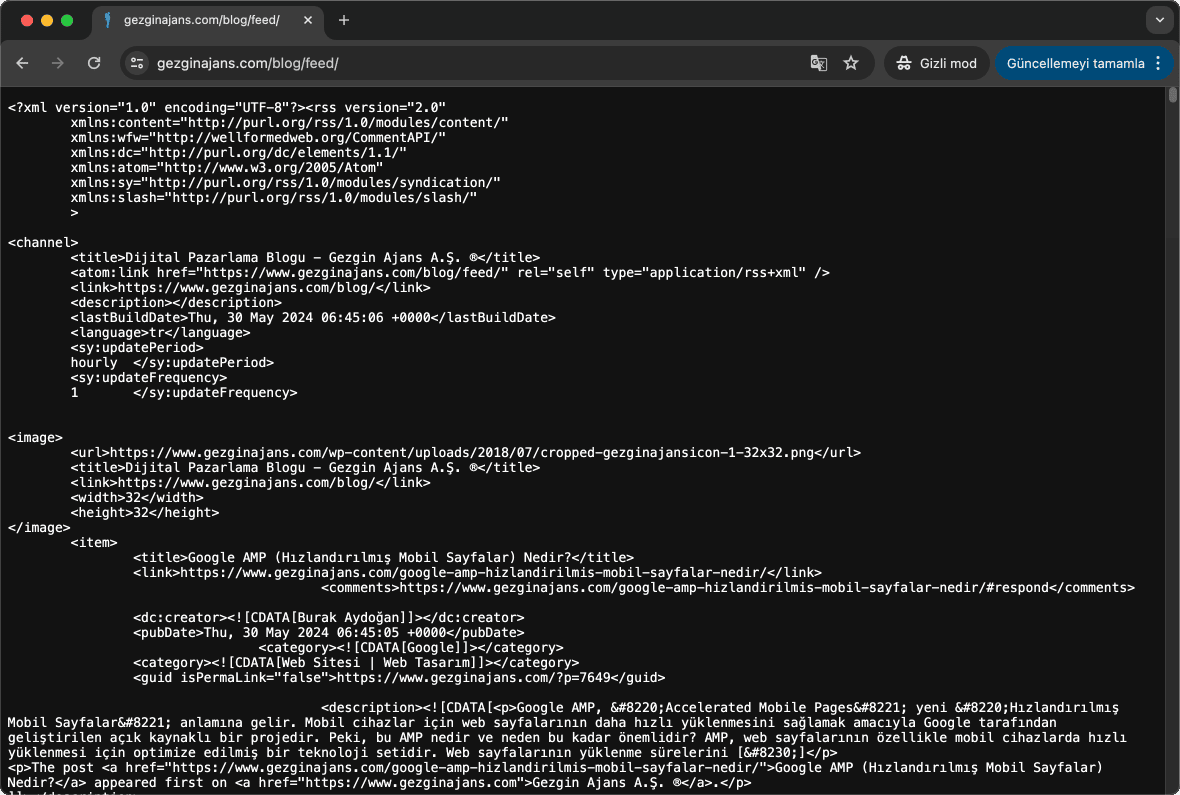
Task: Click the dc:creator Burak Aydoğan line
Action: (329, 618)
